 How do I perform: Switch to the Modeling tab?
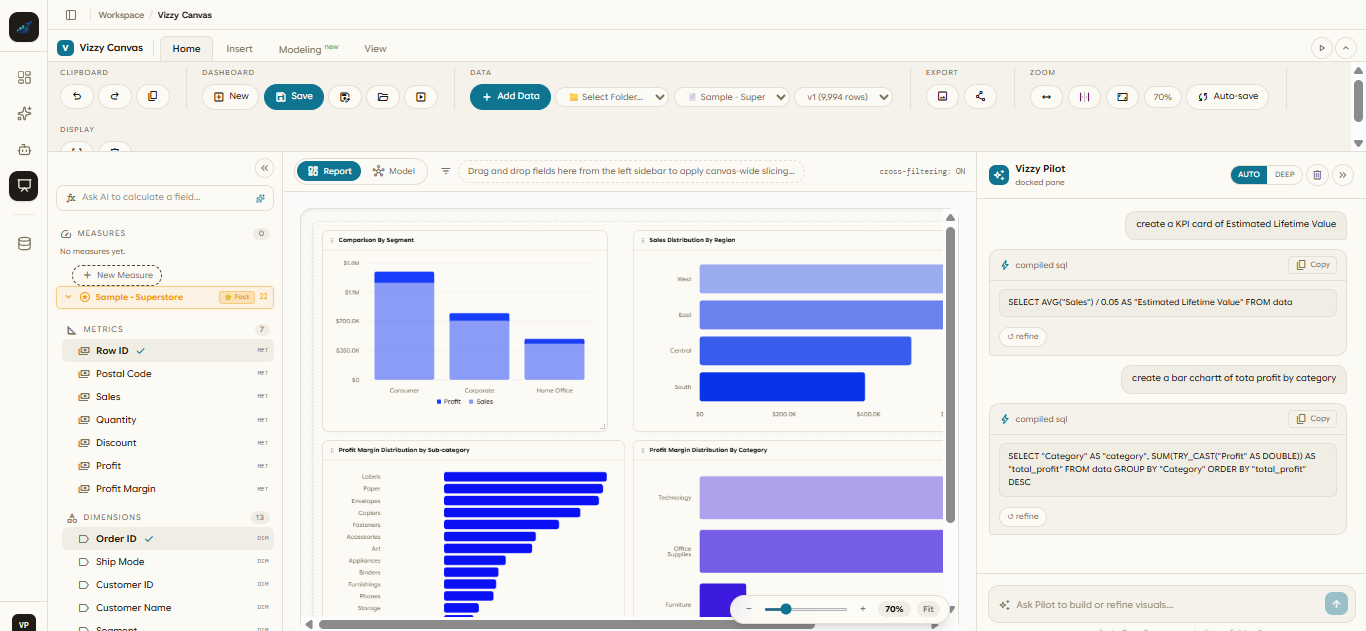308,48
